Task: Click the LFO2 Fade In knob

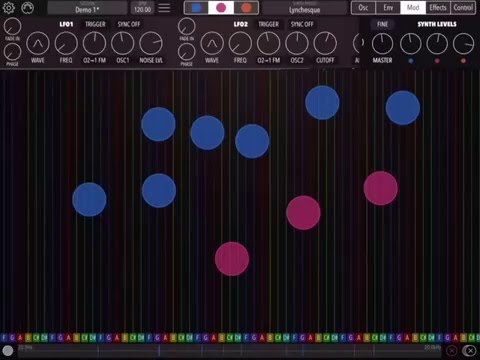Action: (x=187, y=26)
